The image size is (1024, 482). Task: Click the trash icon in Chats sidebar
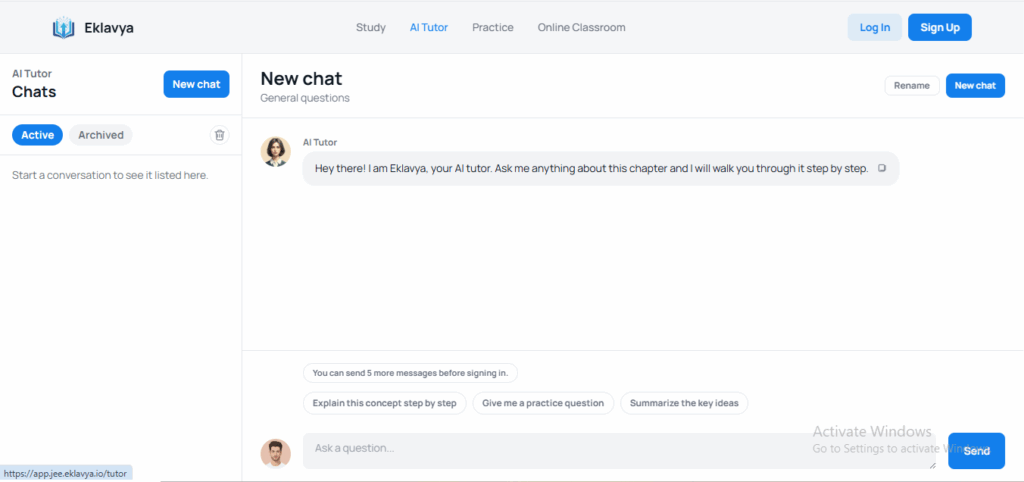point(220,135)
